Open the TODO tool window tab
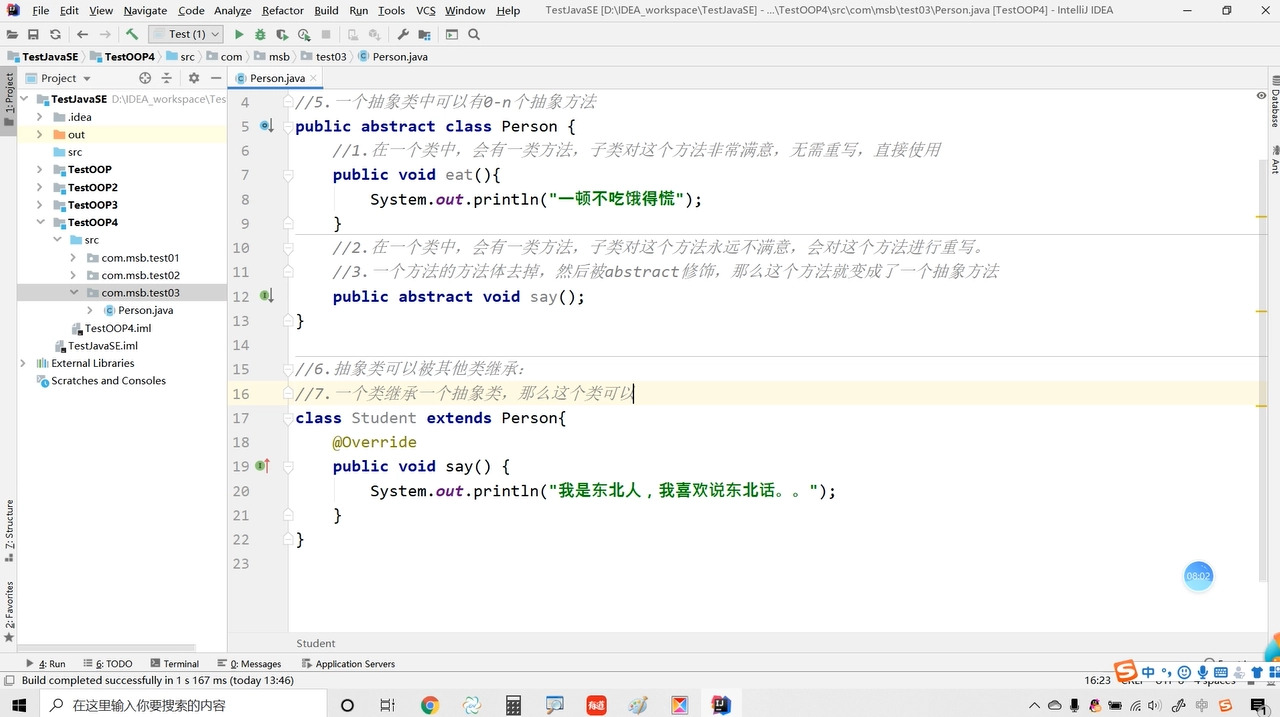This screenshot has height=717, width=1280. pyautogui.click(x=108, y=664)
